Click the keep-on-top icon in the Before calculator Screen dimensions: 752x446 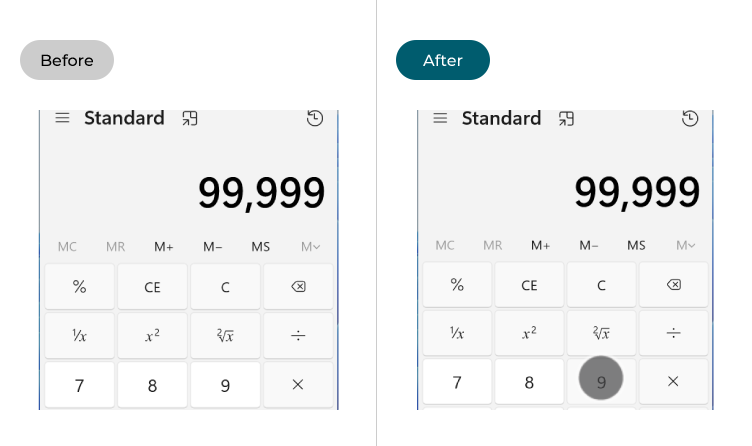coord(190,118)
